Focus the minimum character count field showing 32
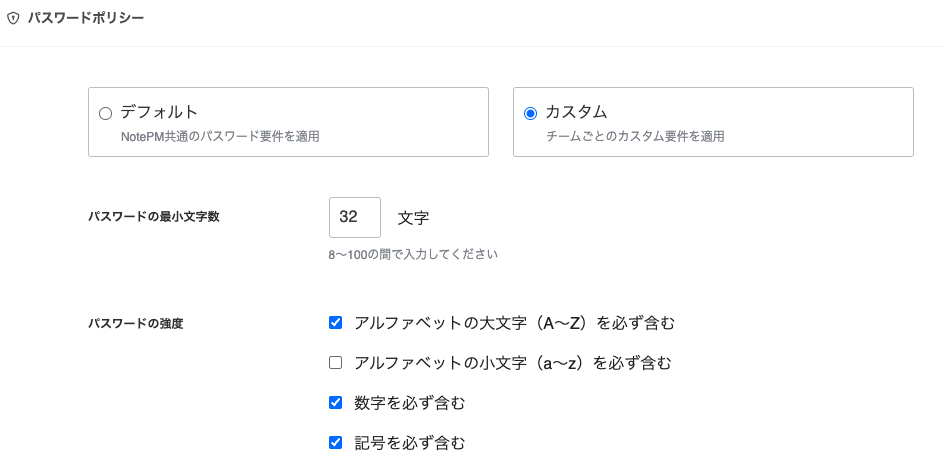 (x=354, y=217)
